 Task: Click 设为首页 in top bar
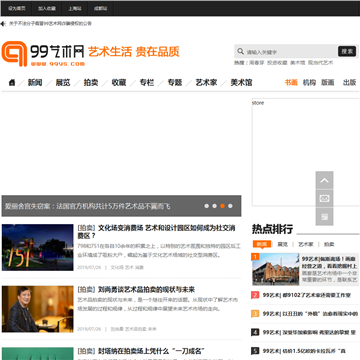[x=17, y=8]
